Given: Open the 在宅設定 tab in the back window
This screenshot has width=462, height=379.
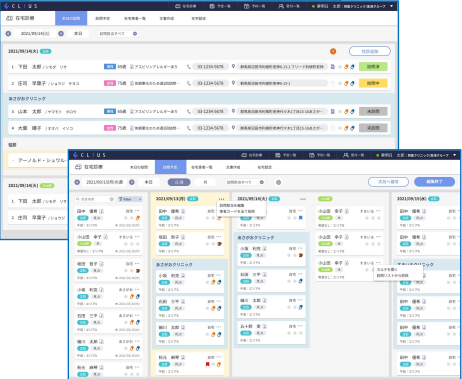Looking at the screenshot, I should click(x=198, y=18).
